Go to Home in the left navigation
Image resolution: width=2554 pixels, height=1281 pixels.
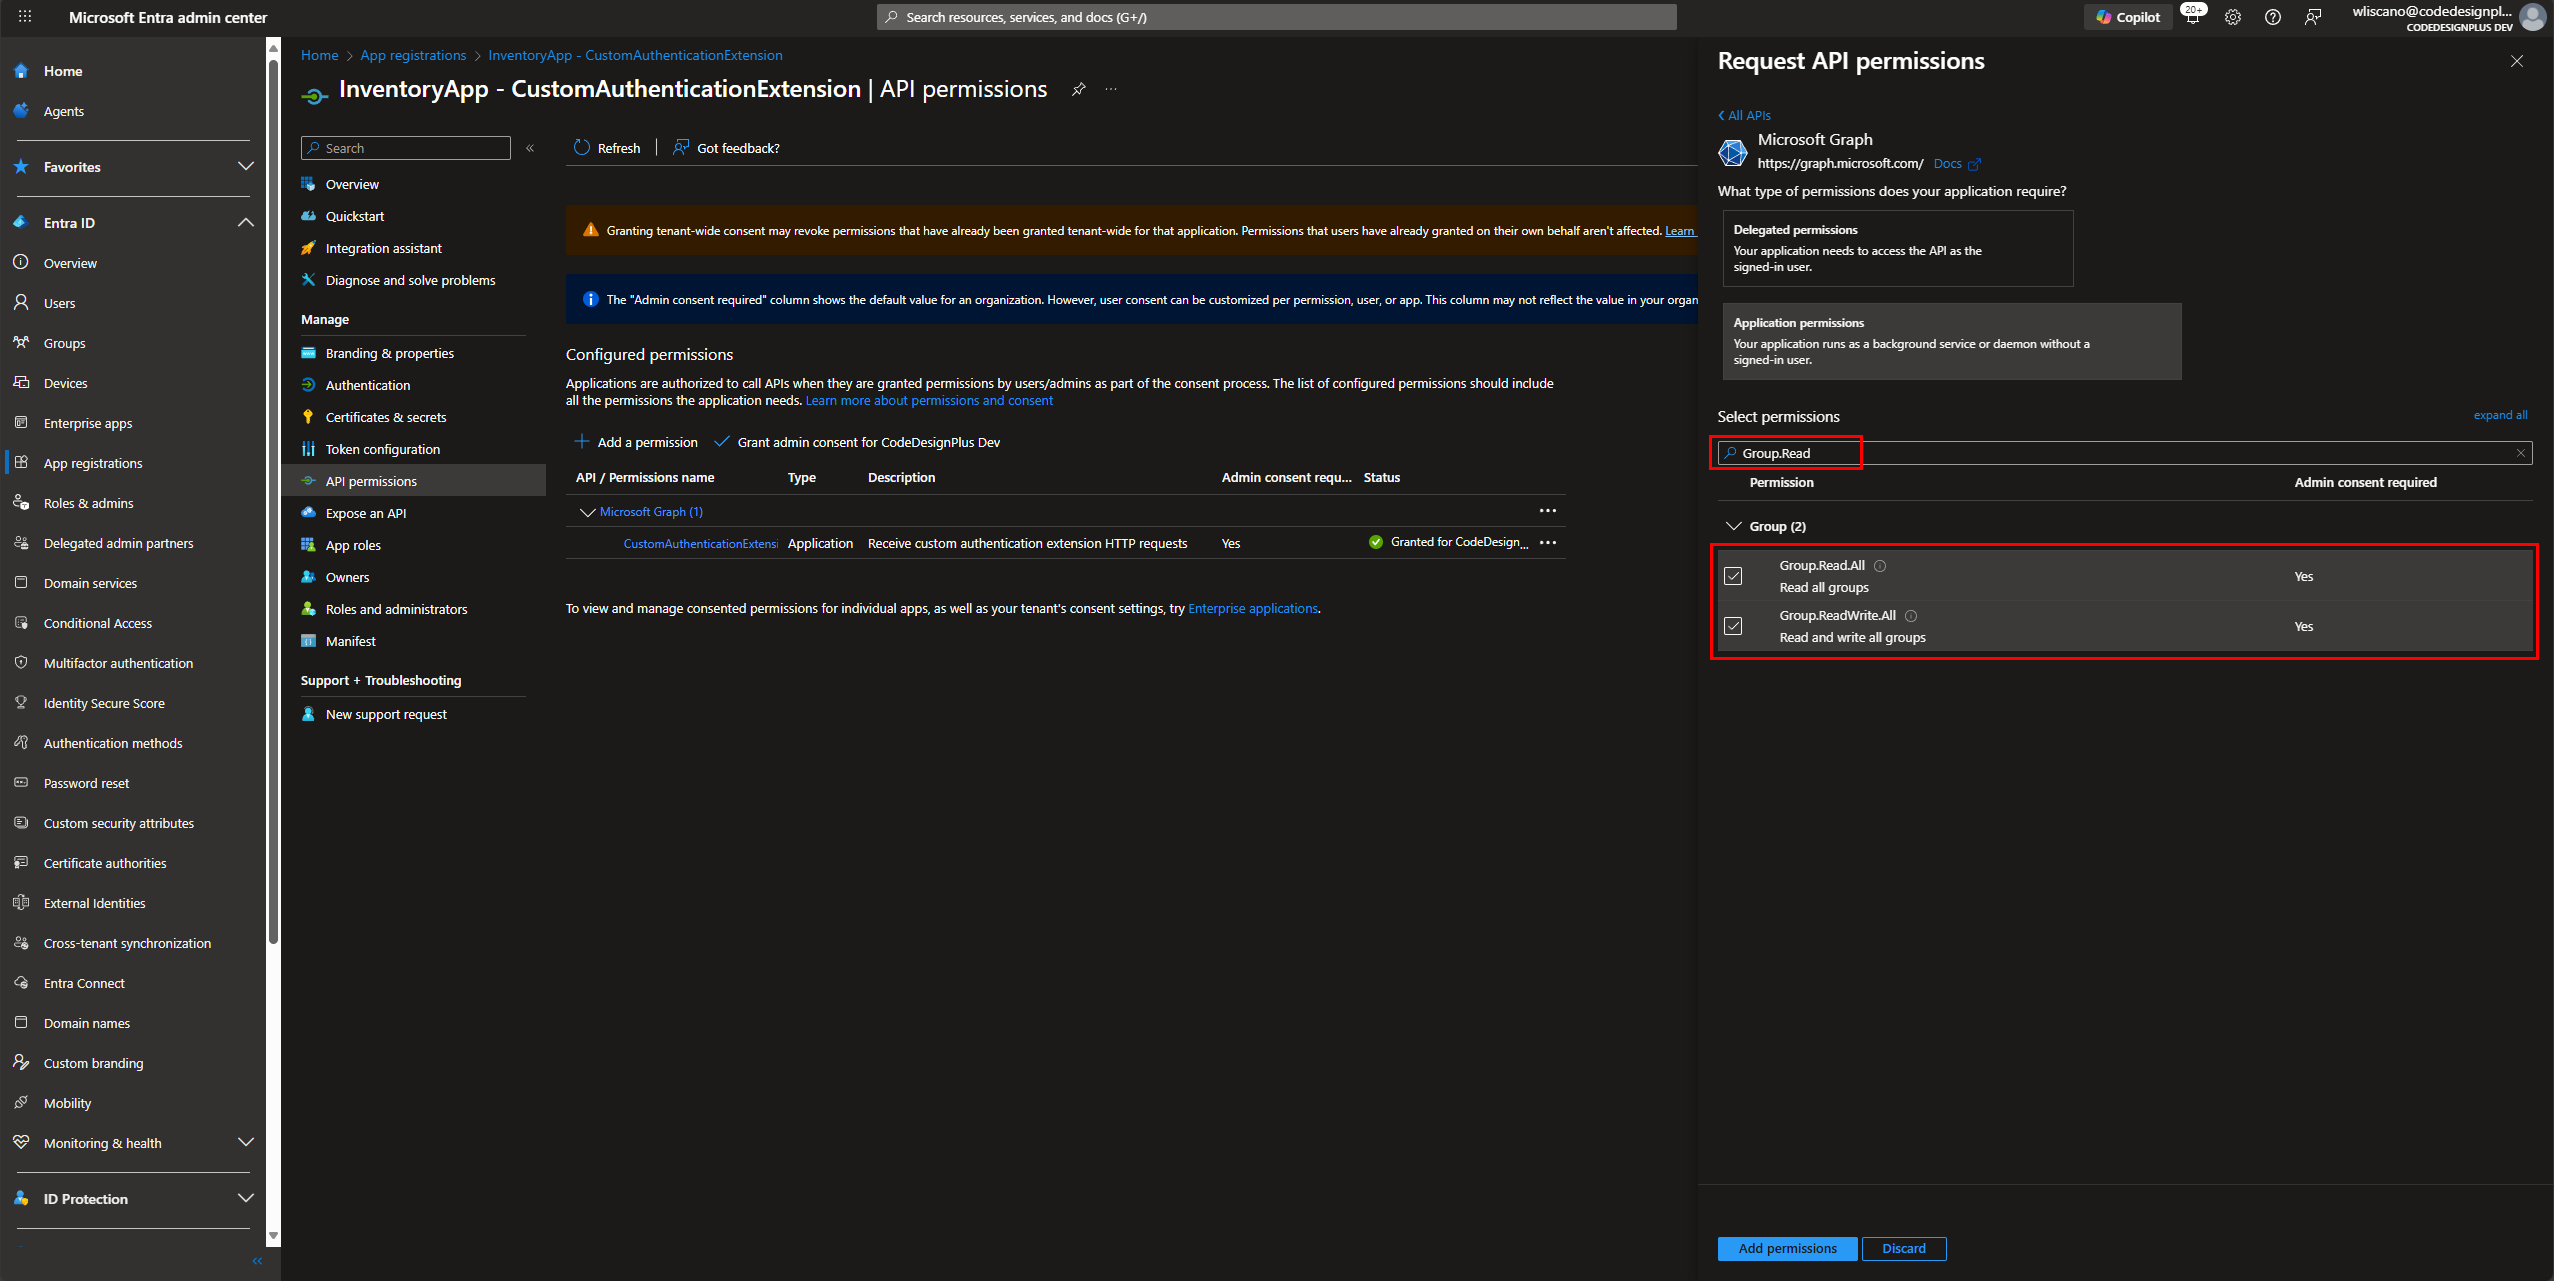coord(62,71)
